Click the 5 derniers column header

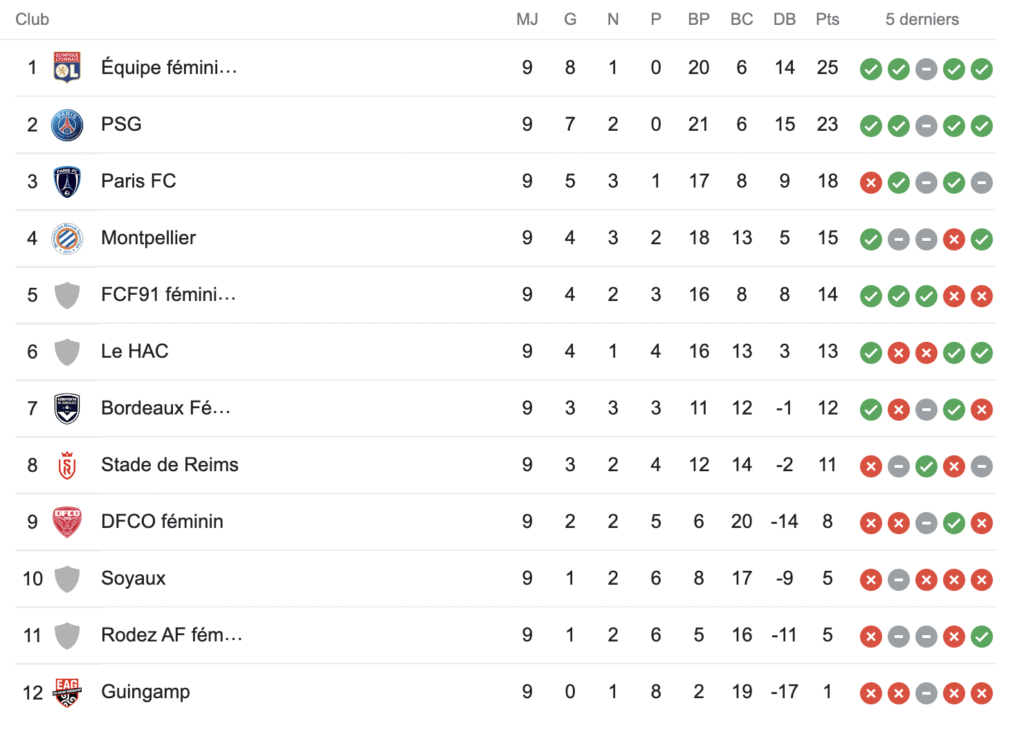pos(922,20)
